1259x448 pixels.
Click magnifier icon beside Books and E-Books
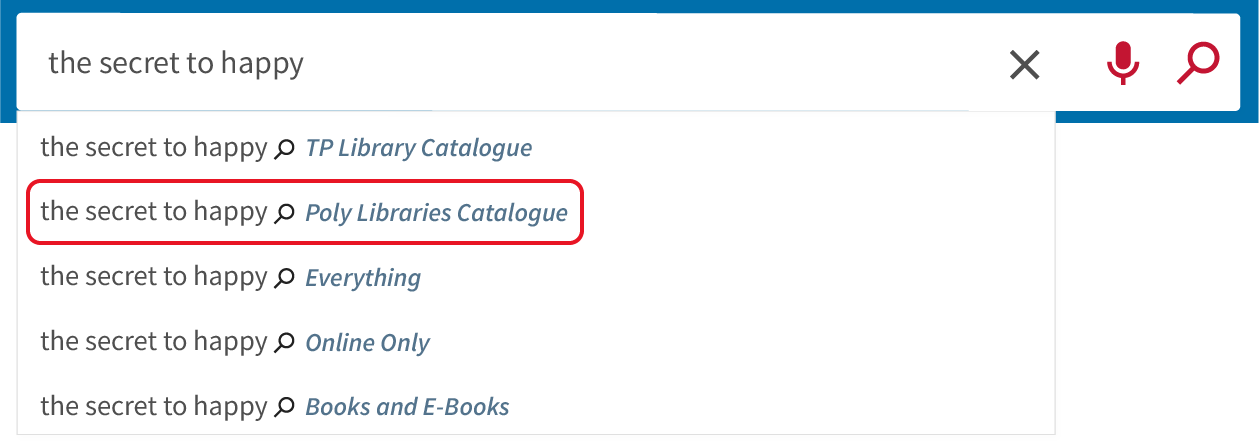point(285,407)
